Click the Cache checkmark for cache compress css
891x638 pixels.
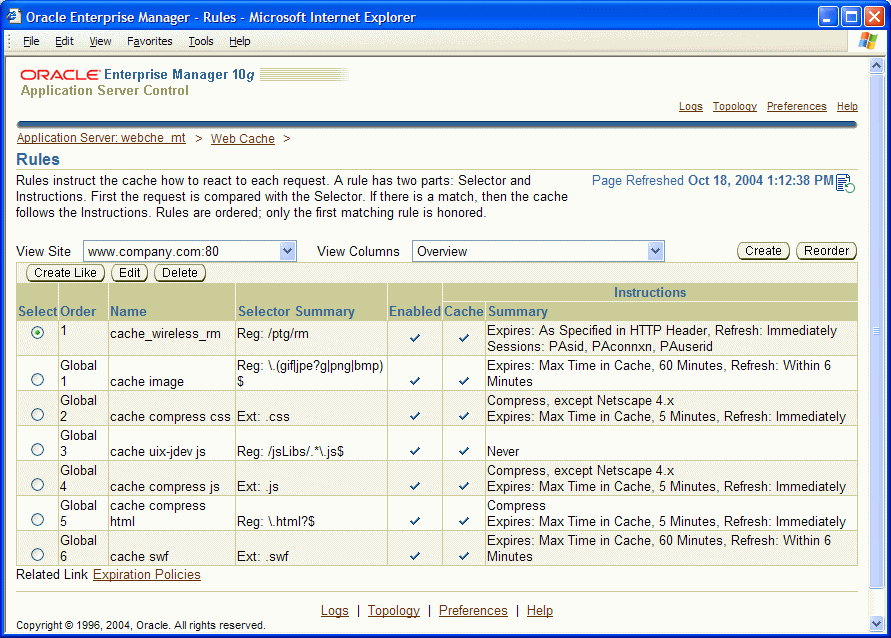[464, 416]
